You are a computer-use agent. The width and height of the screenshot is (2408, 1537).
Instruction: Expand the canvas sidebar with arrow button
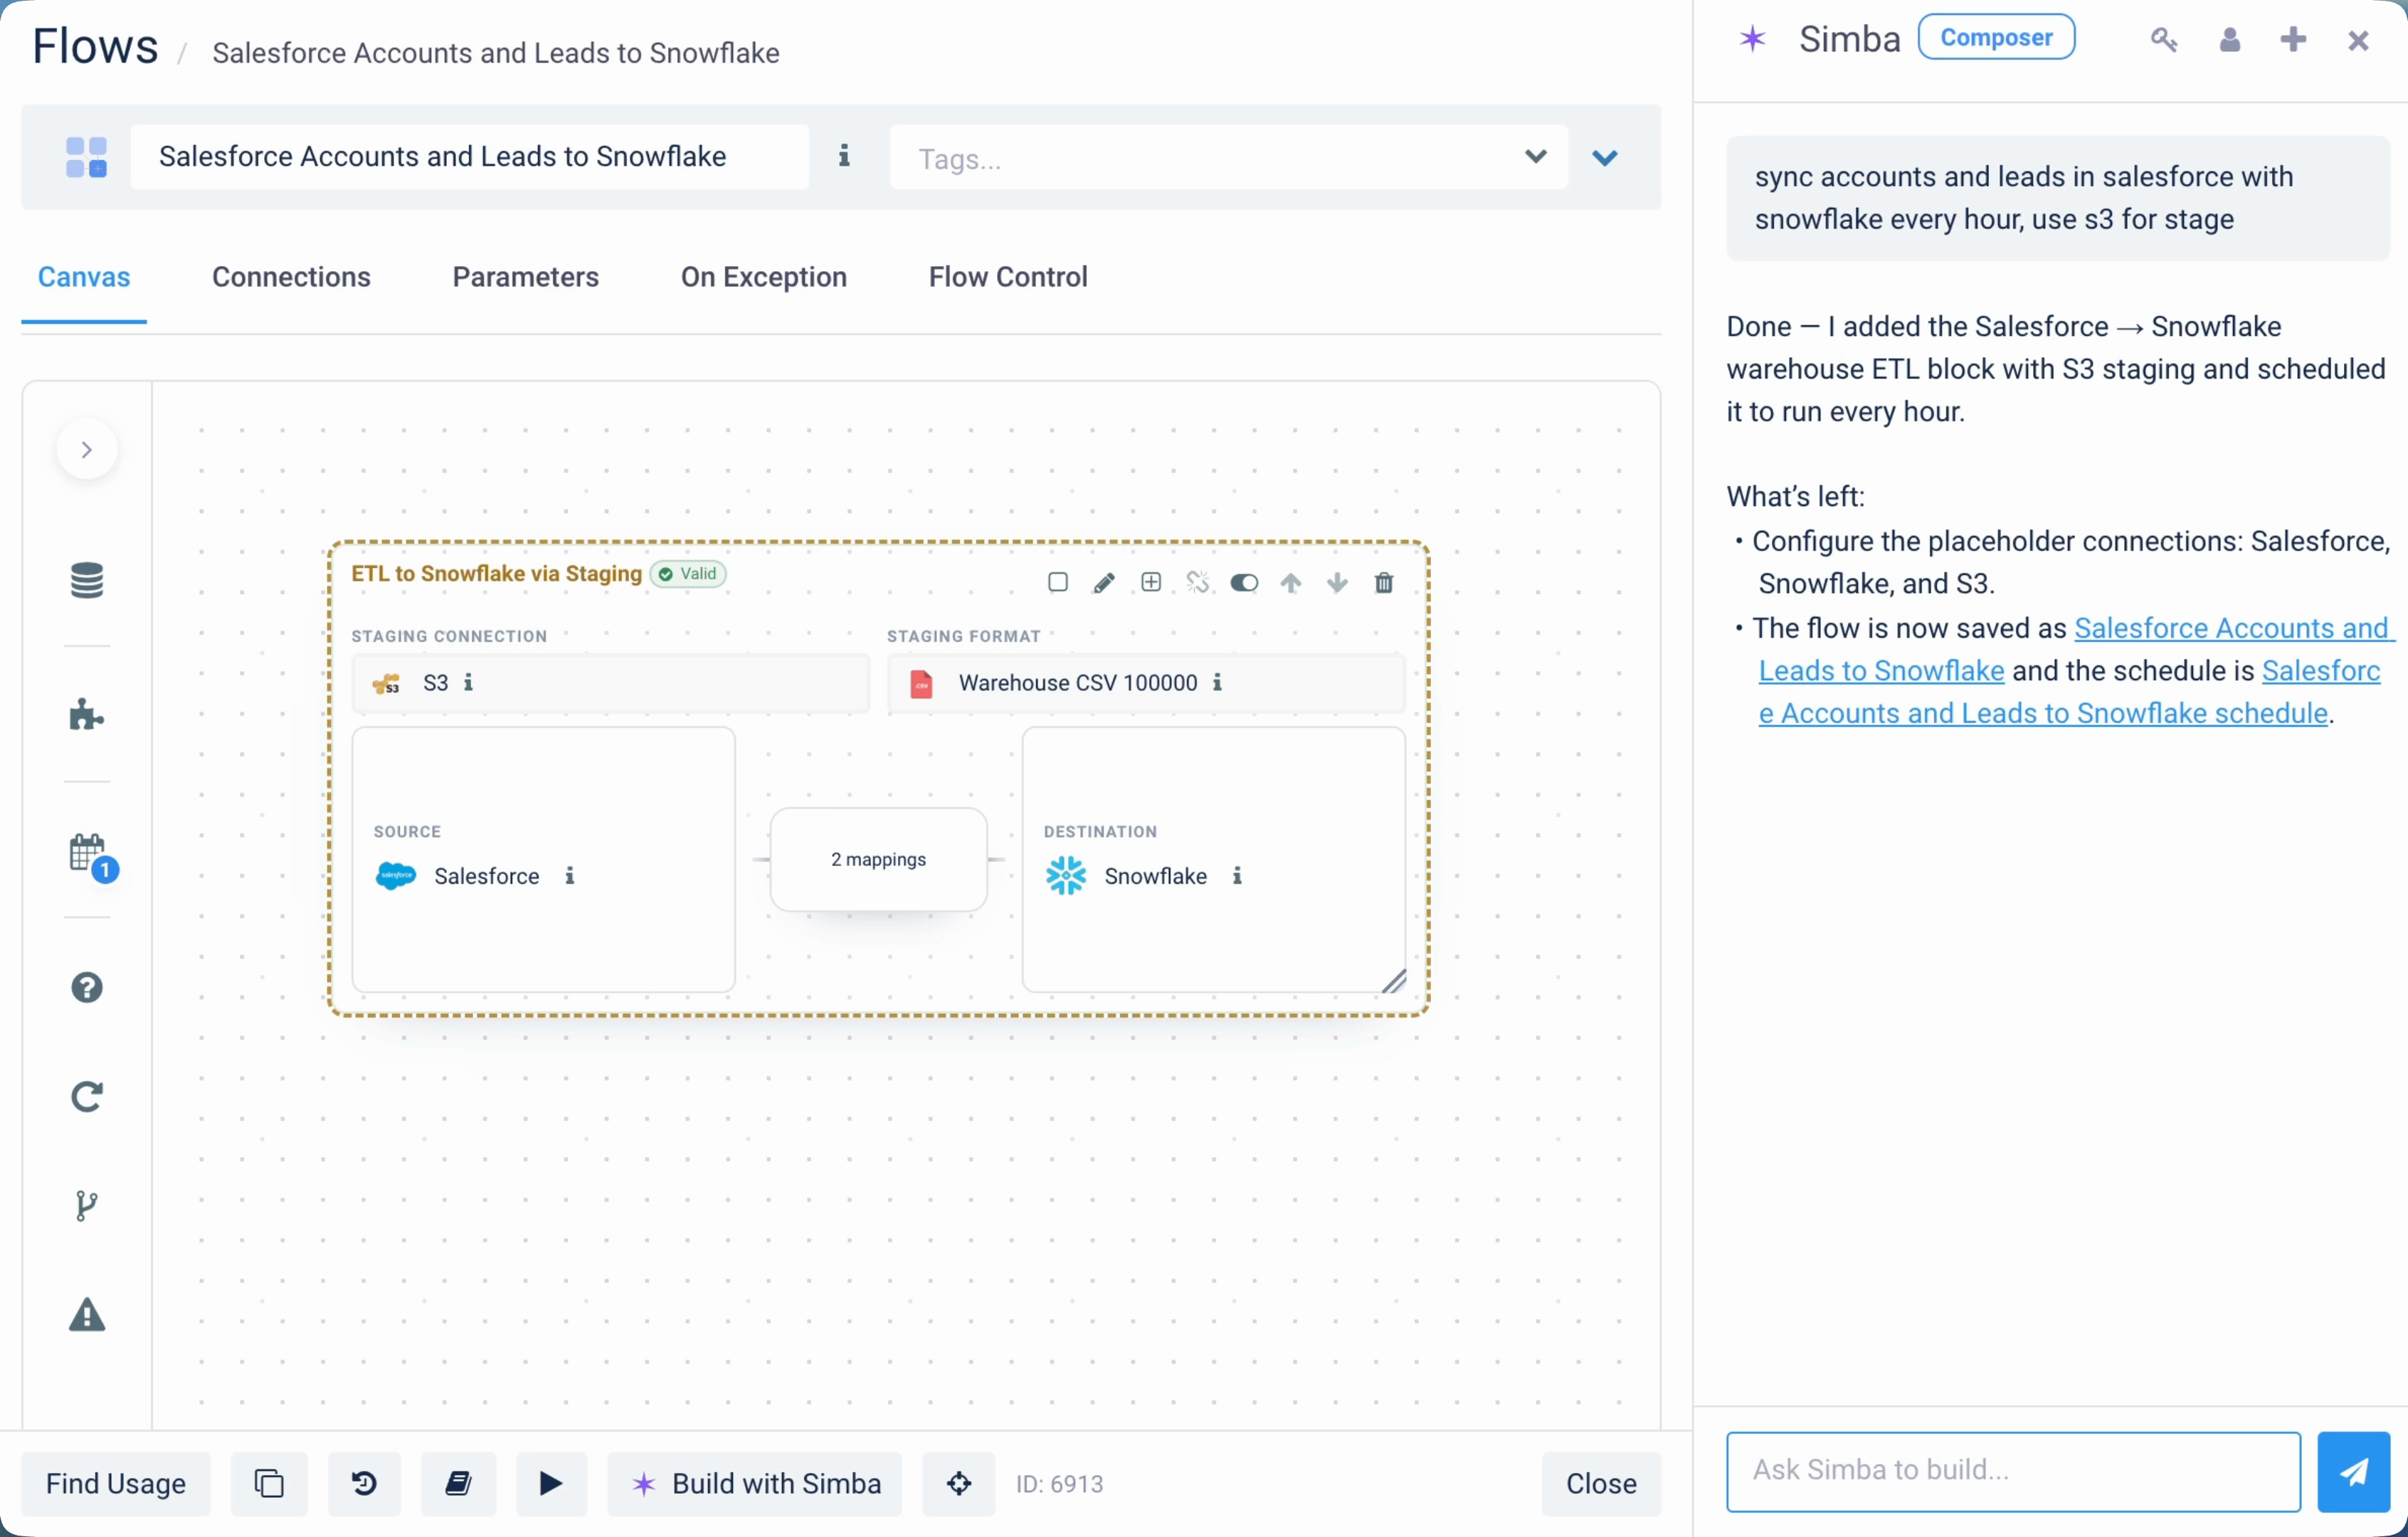click(x=87, y=450)
